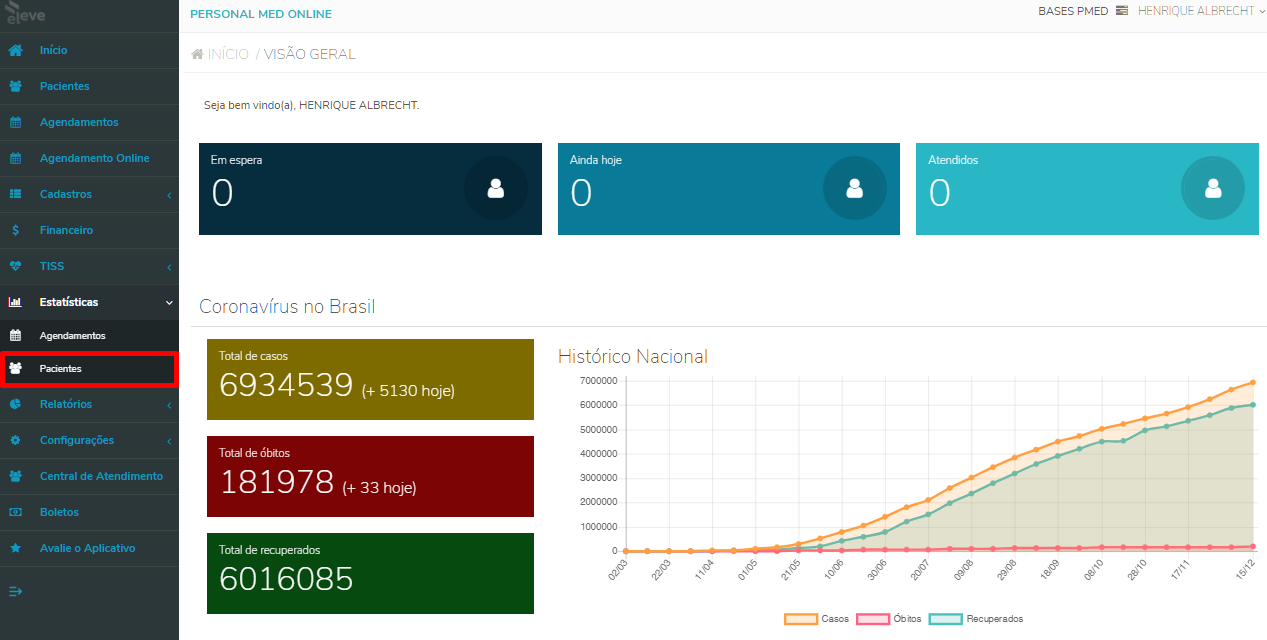Toggle the Óbitos legend swatch in the chart
The height and width of the screenshot is (640, 1267).
pyautogui.click(x=874, y=619)
